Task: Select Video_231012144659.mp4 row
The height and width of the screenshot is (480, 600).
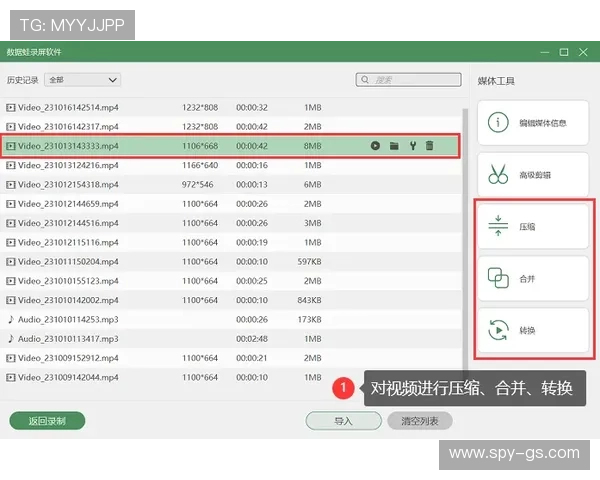Action: coord(231,204)
